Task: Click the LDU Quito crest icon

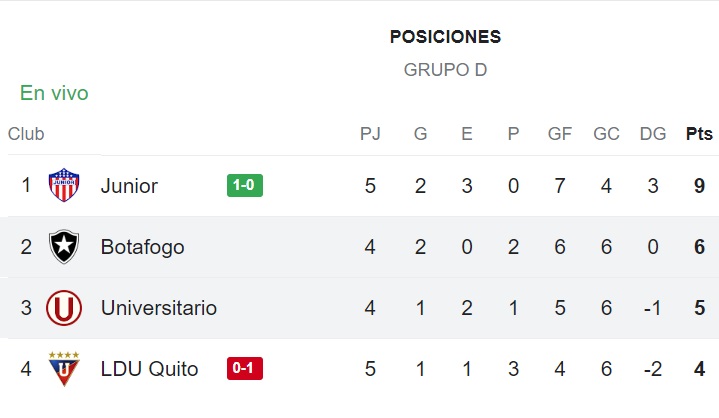Action: pyautogui.click(x=64, y=369)
